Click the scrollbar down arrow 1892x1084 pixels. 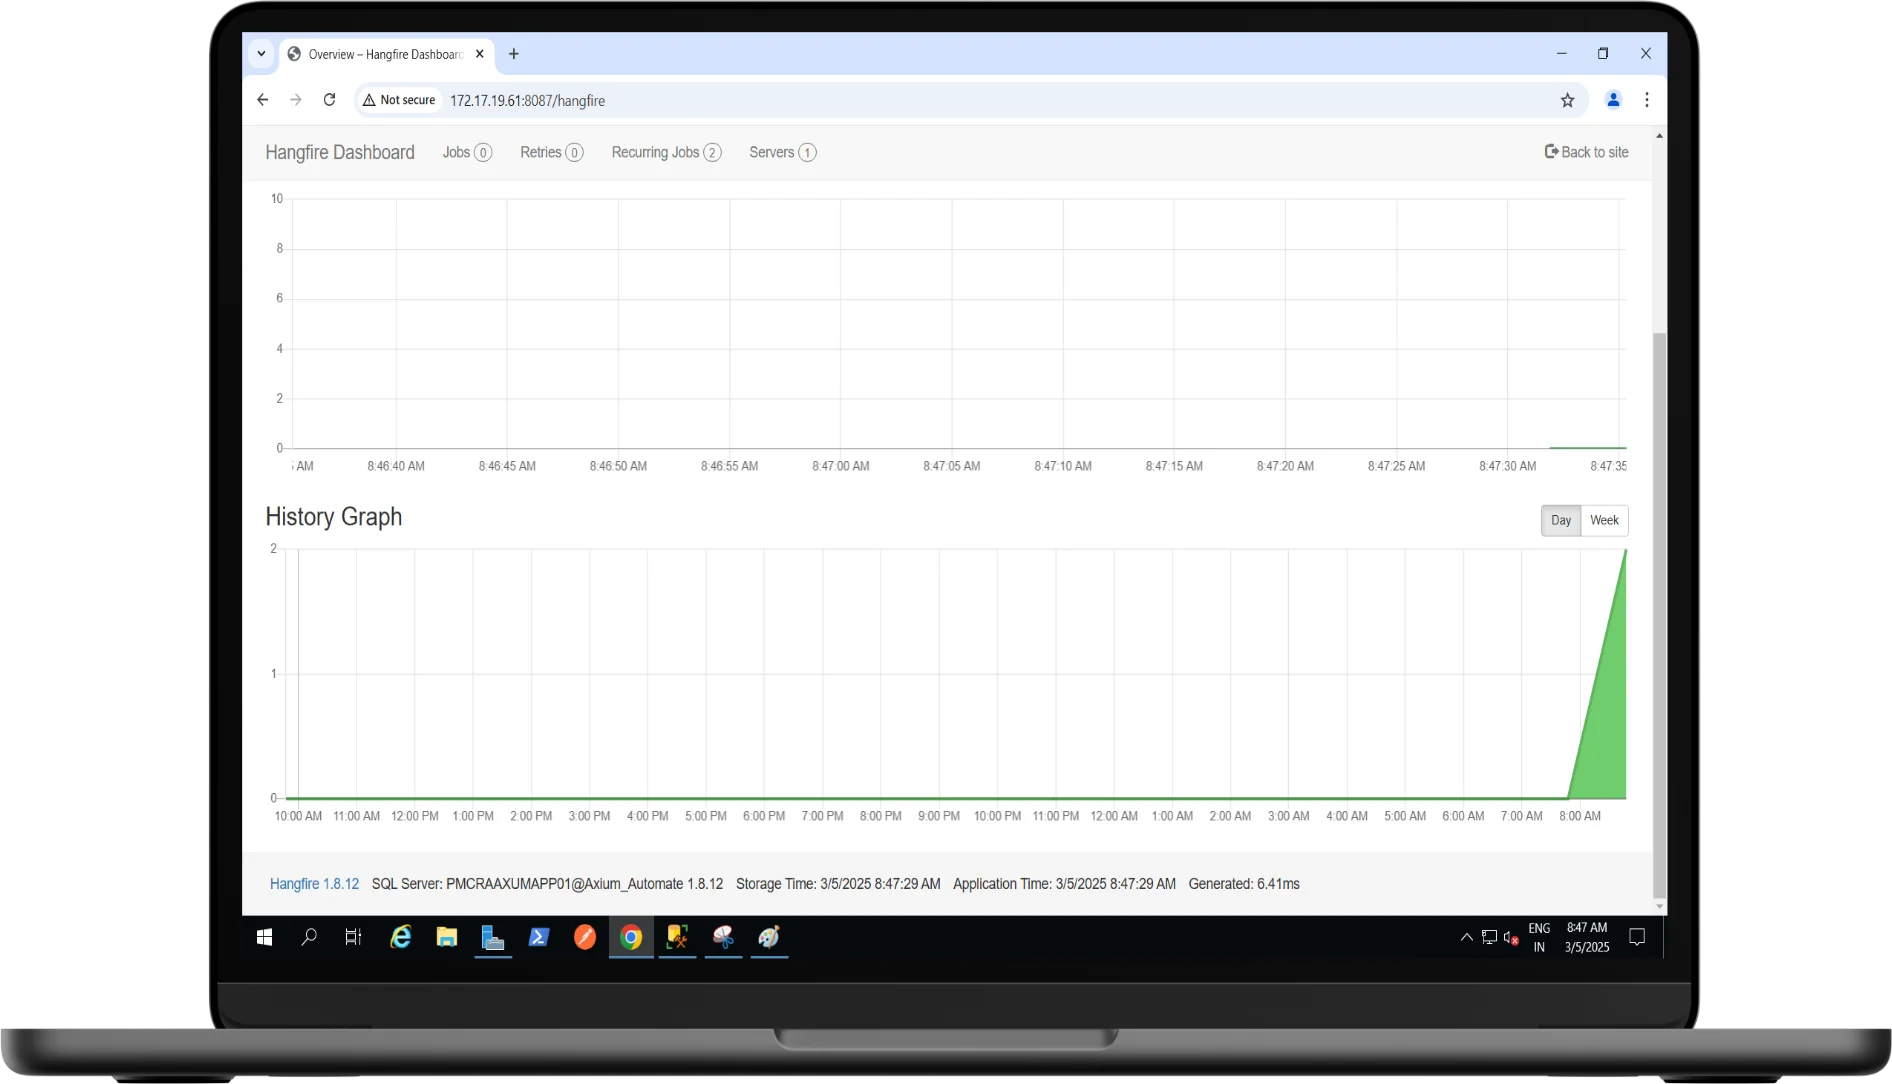point(1660,907)
